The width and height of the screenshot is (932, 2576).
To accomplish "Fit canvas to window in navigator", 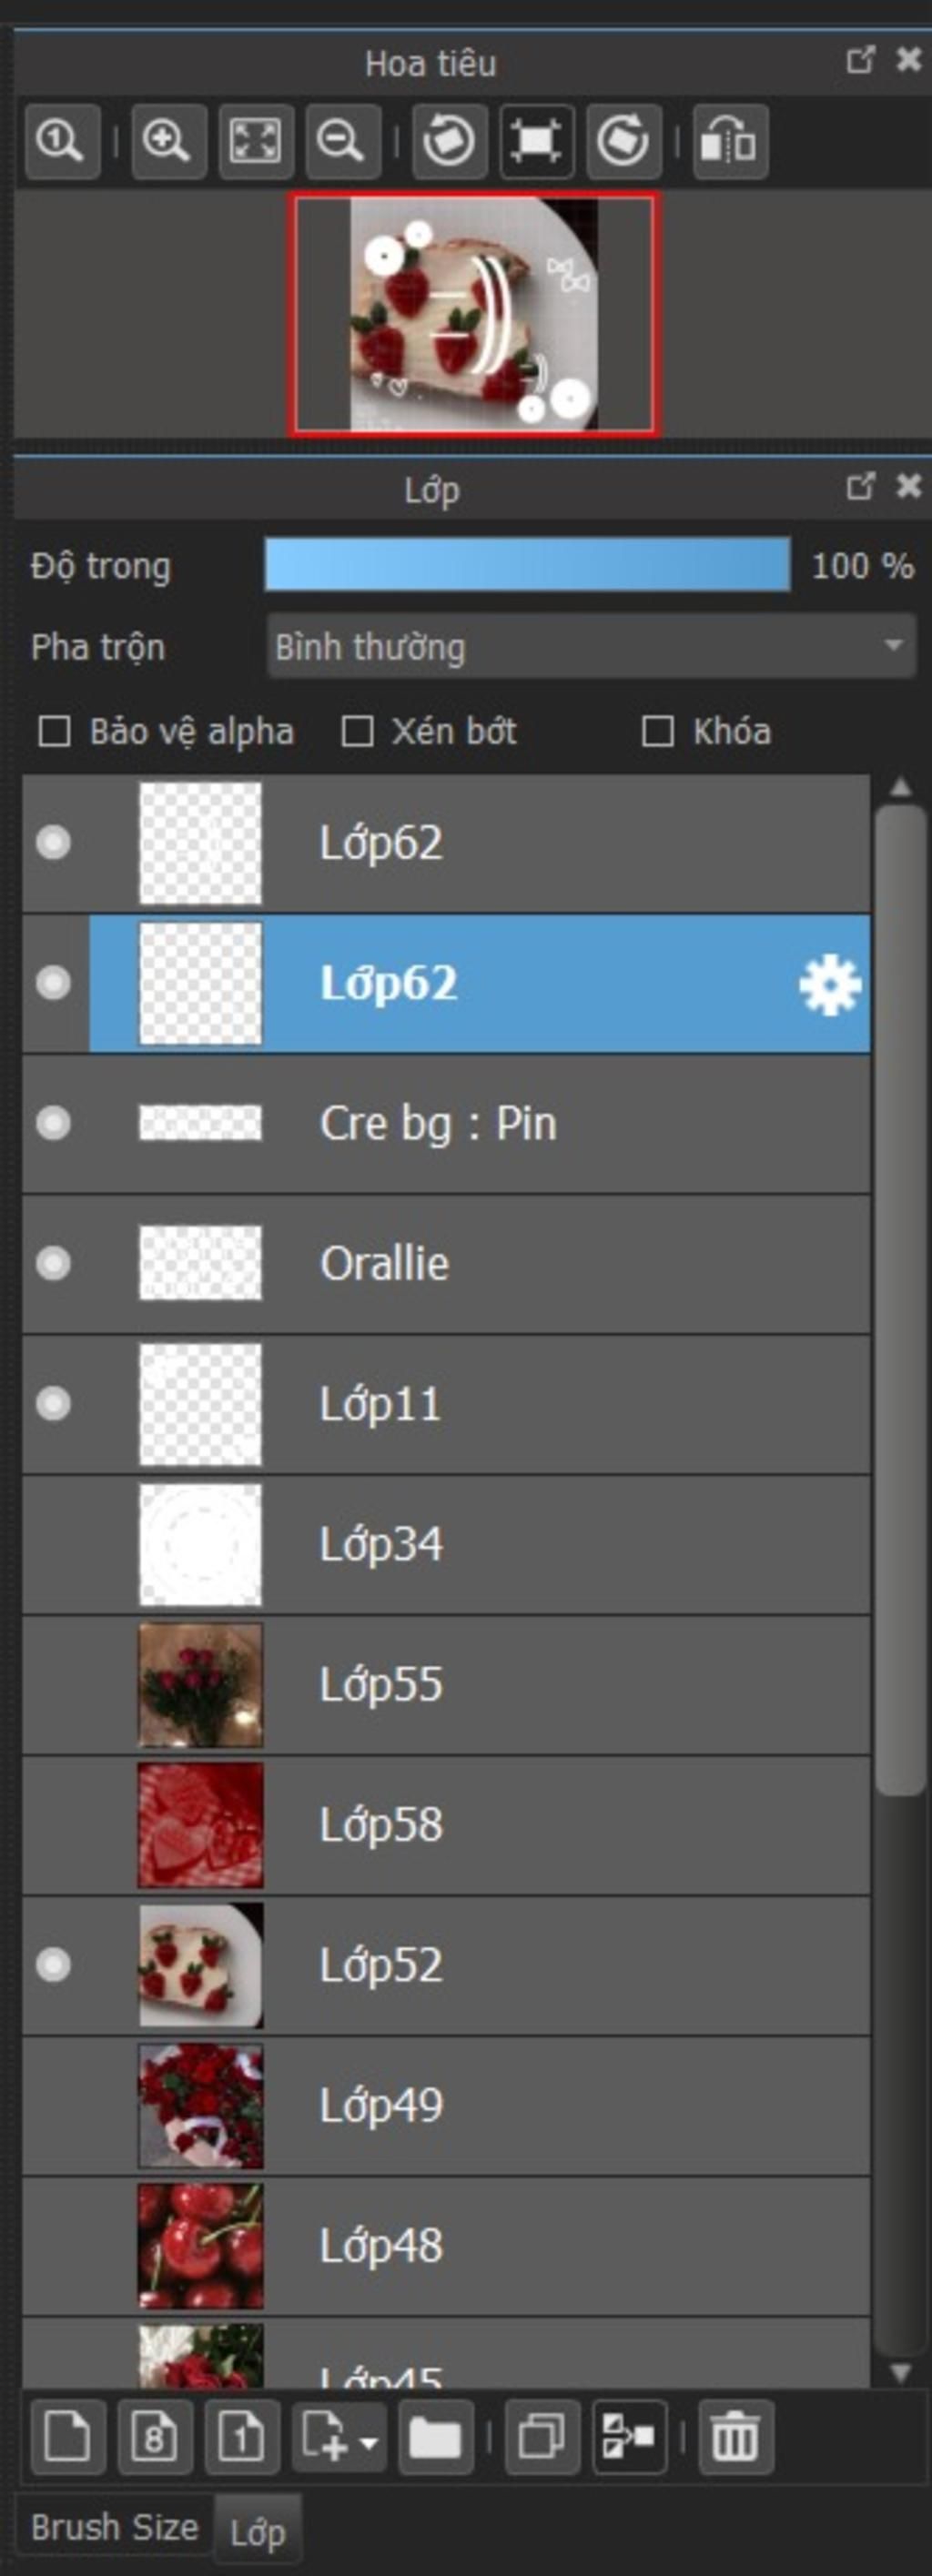I will pos(255,141).
